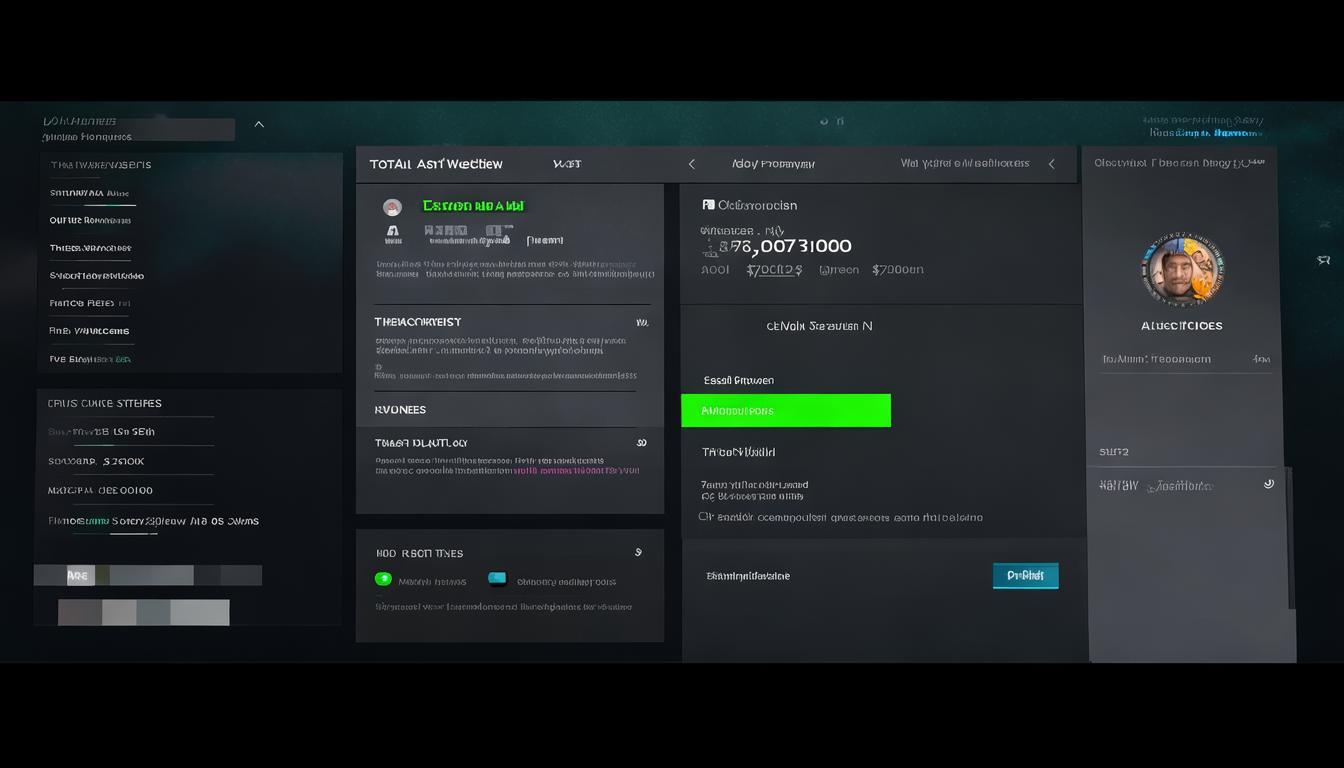Toggle the green switch in the bottom card
This screenshot has width=1344, height=768.
pos(383,579)
